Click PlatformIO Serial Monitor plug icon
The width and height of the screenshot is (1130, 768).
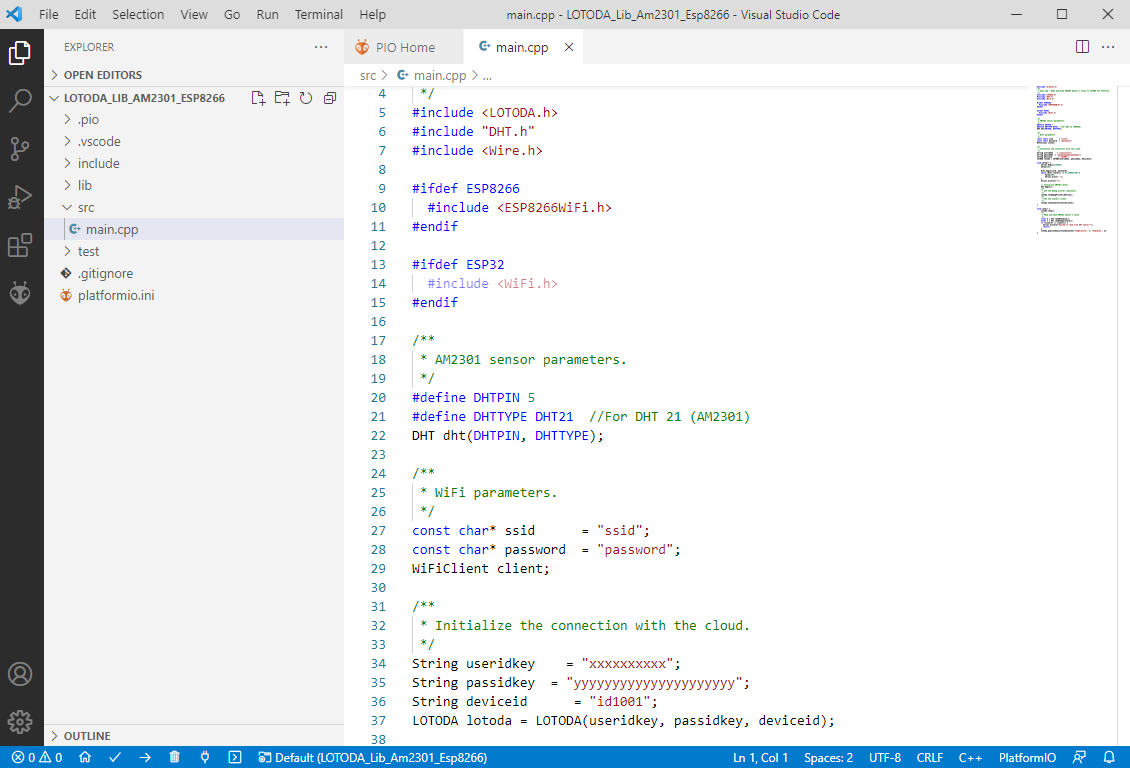click(x=205, y=757)
